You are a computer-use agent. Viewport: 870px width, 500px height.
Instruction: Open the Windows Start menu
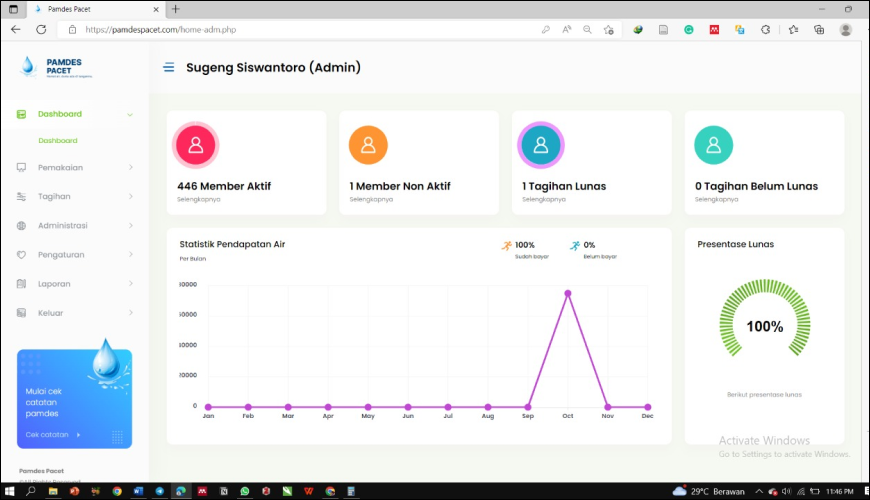tap(10, 492)
